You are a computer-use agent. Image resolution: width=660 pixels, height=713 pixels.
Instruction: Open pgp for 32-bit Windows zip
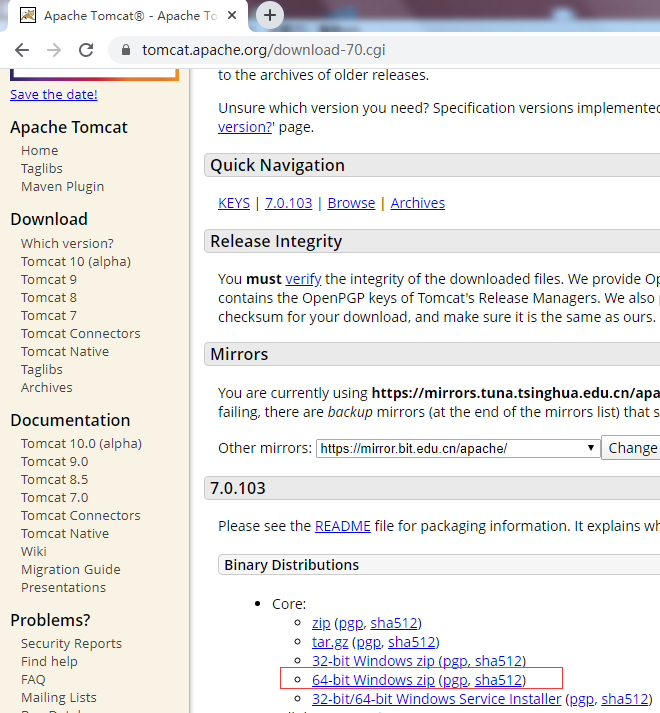(x=455, y=661)
